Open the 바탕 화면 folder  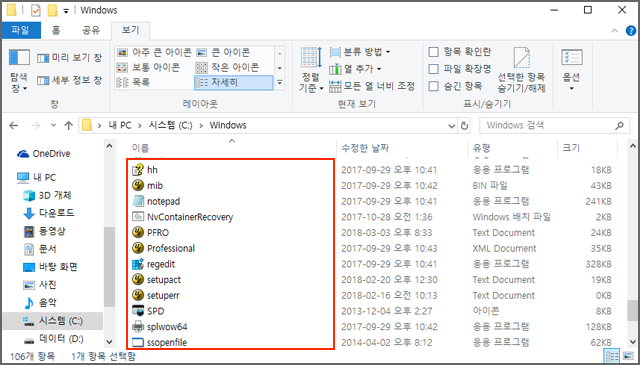coord(50,267)
